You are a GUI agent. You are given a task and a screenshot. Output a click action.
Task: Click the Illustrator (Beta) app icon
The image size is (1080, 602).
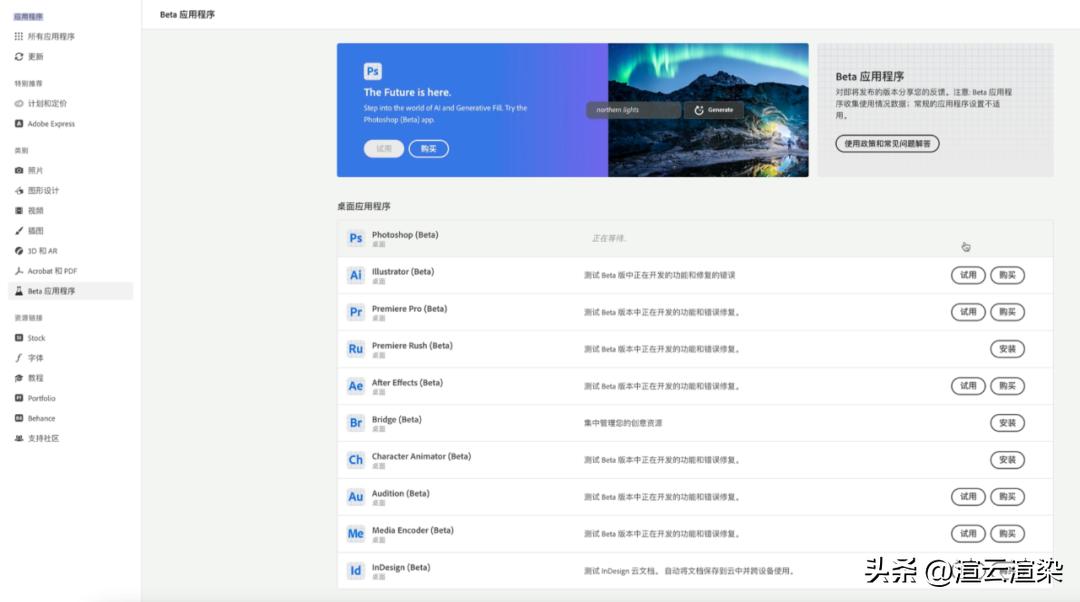click(x=355, y=275)
